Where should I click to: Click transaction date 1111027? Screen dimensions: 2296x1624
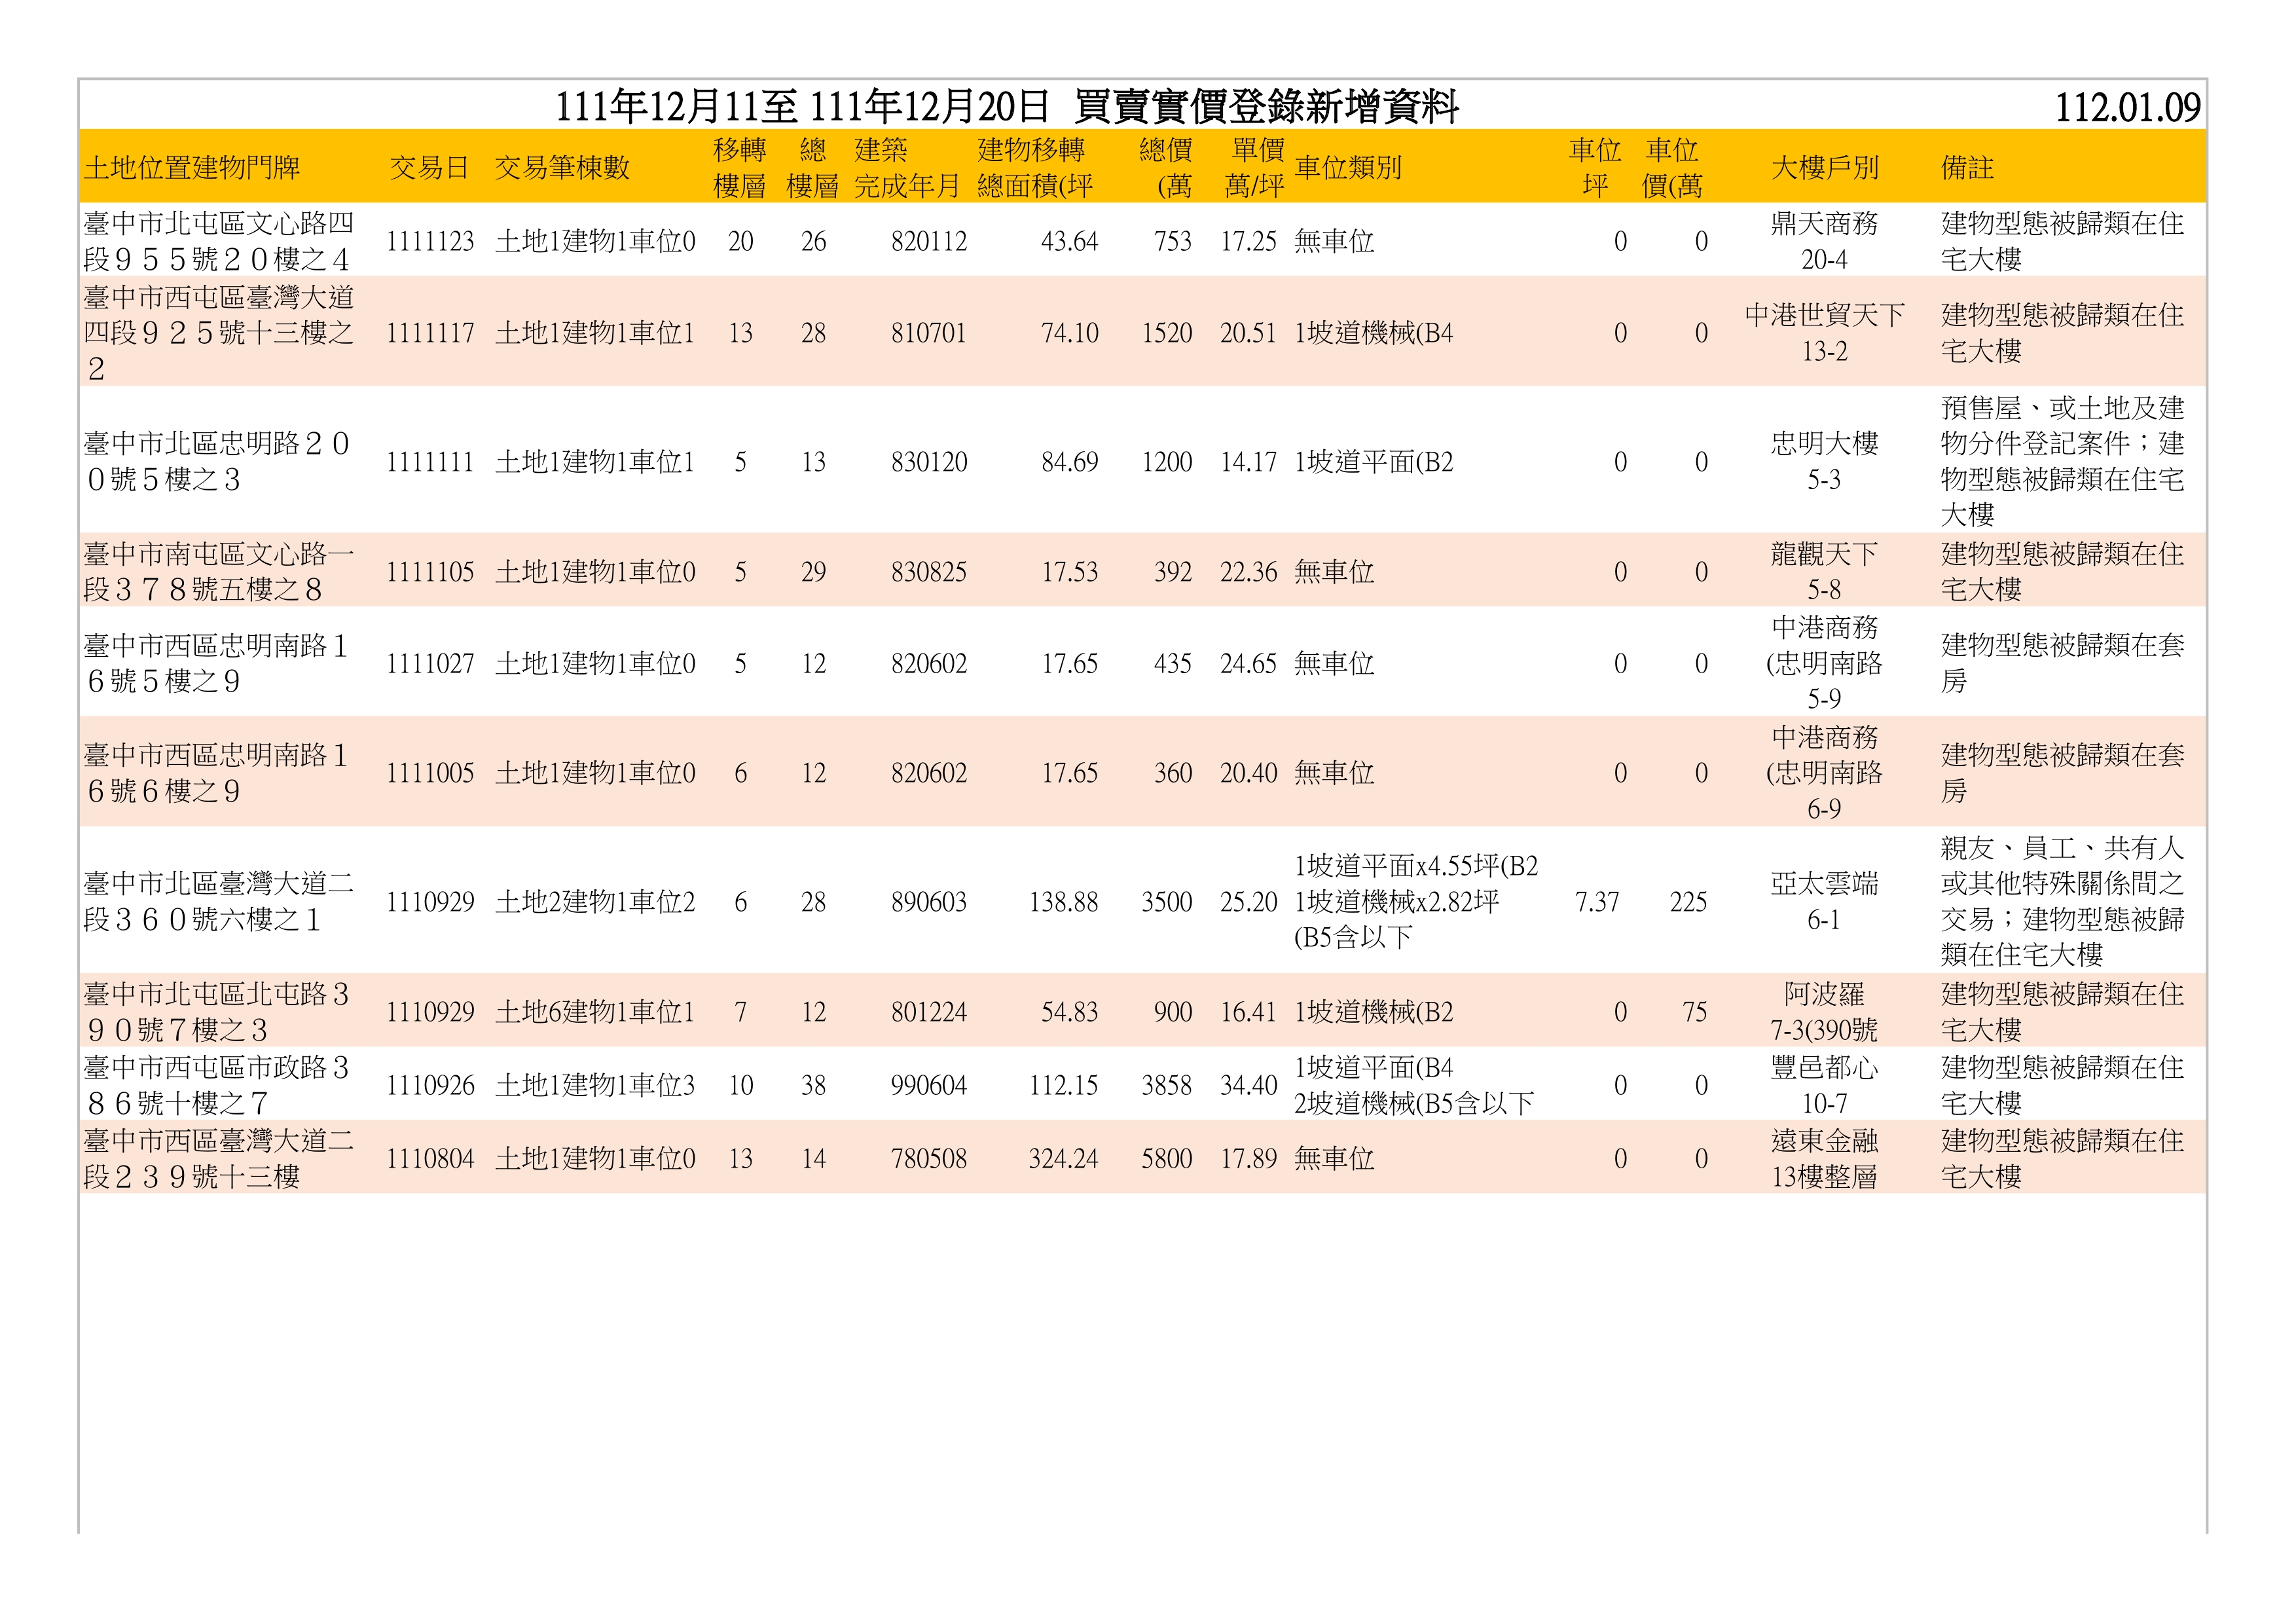[430, 664]
